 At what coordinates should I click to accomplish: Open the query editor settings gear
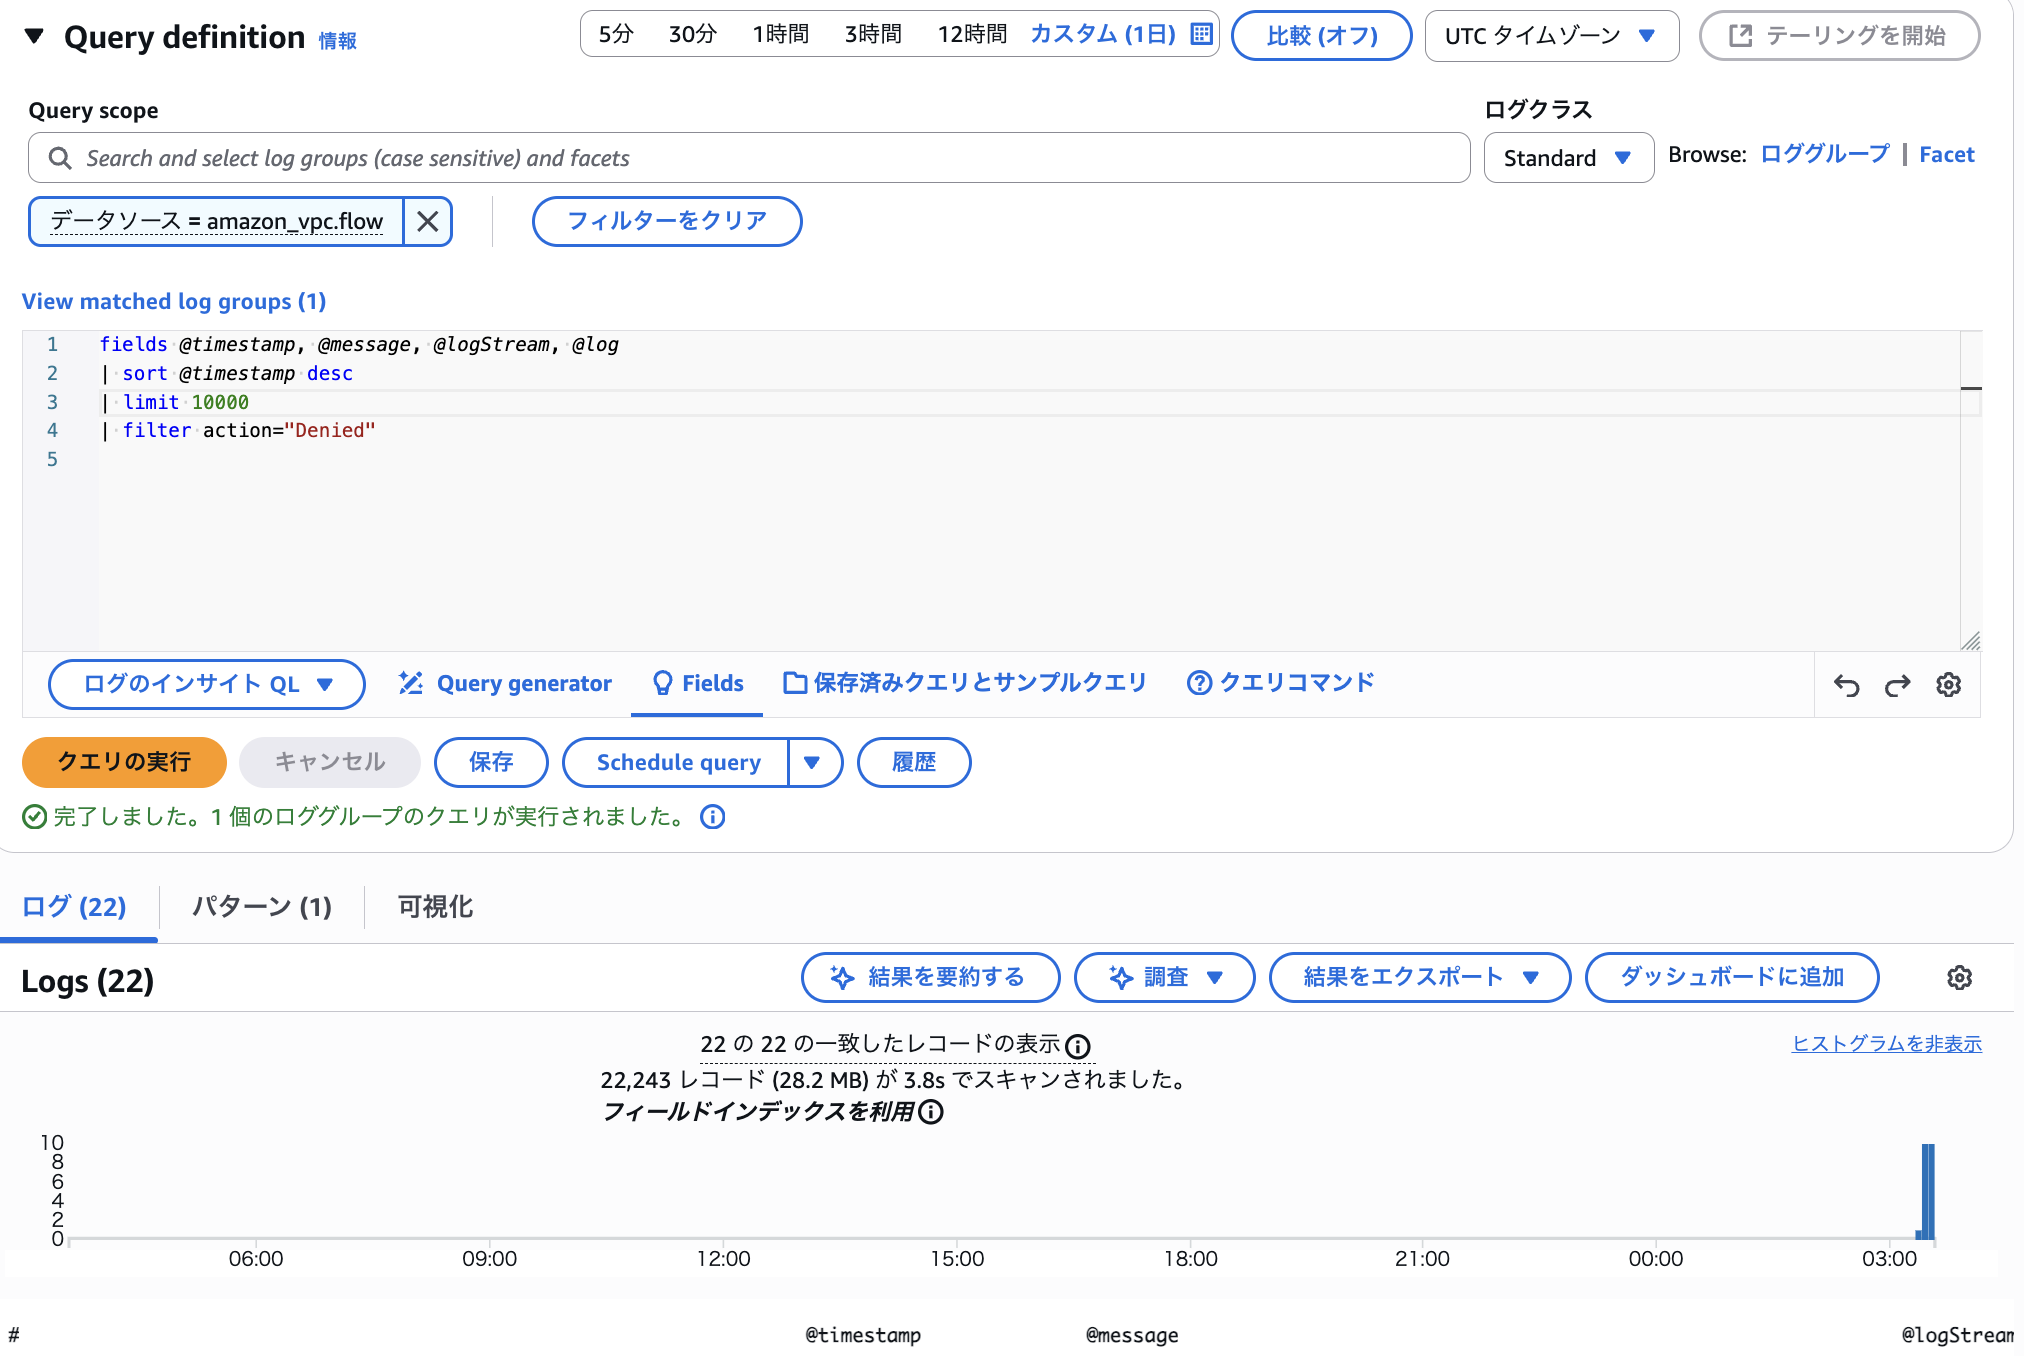pos(1947,684)
